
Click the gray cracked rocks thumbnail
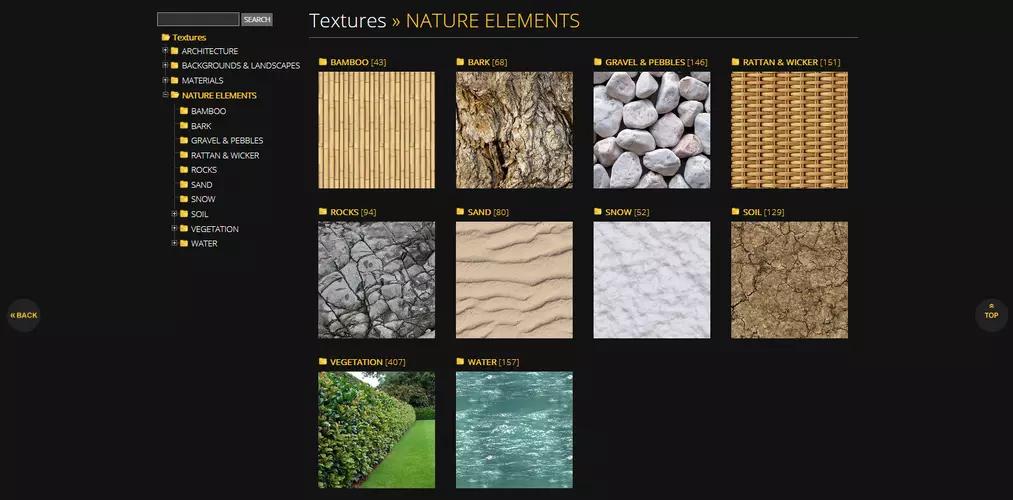coord(377,280)
